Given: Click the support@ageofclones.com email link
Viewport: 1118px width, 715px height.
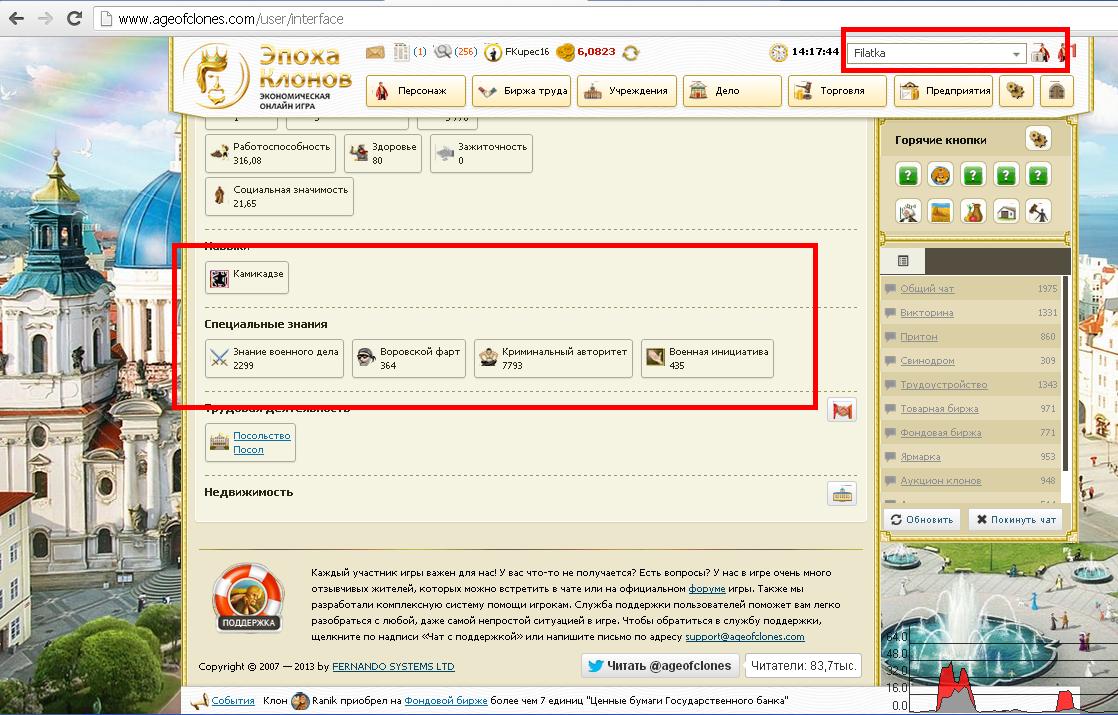Looking at the screenshot, I should coord(744,637).
